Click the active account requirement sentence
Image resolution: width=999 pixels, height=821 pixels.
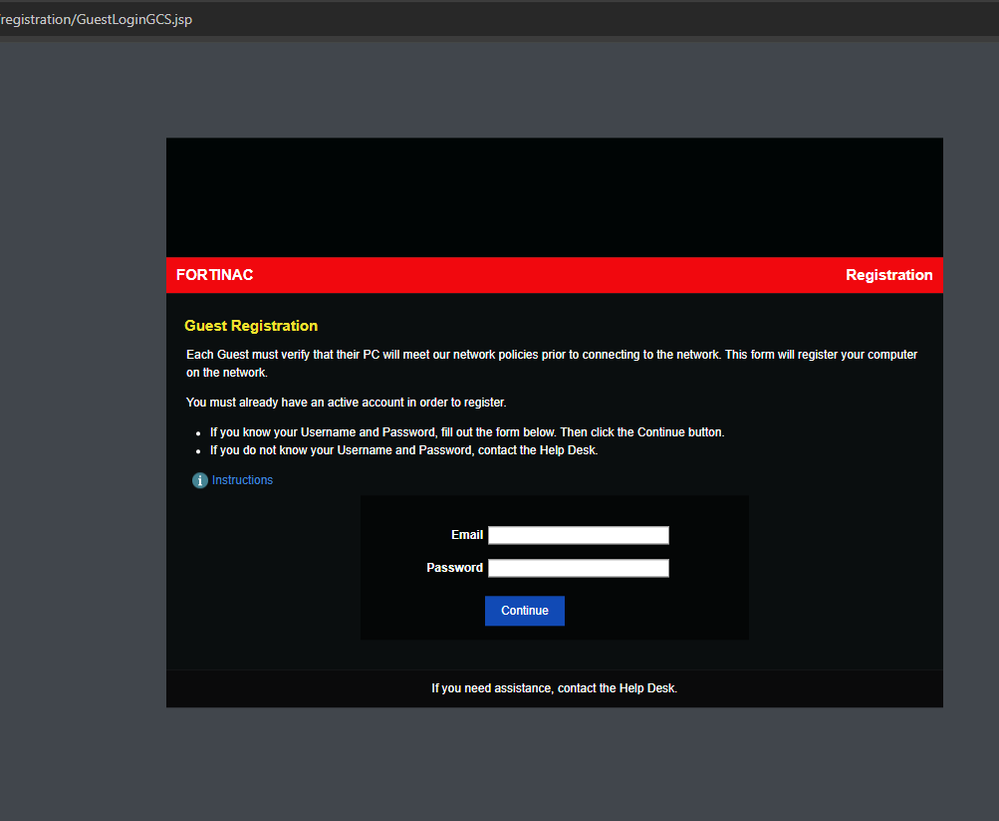346,403
